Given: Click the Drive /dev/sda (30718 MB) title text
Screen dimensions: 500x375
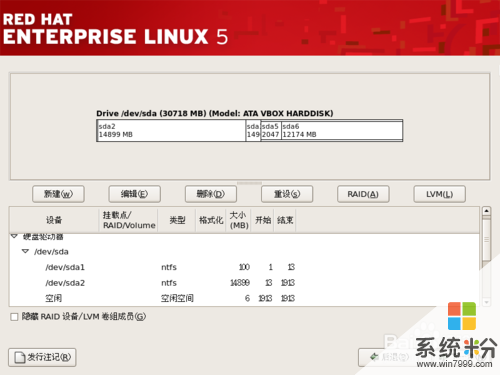Looking at the screenshot, I should [x=215, y=113].
